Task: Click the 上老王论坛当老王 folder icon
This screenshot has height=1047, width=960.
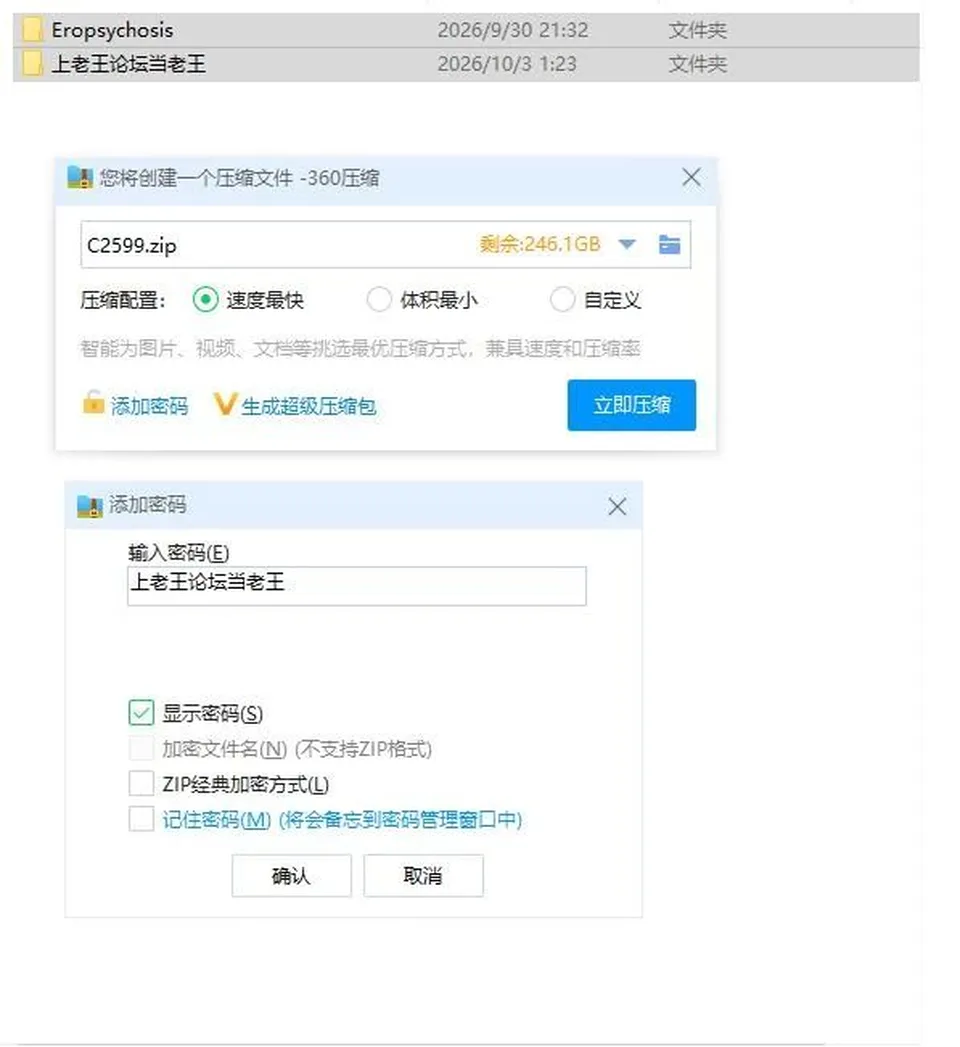Action: 32,64
